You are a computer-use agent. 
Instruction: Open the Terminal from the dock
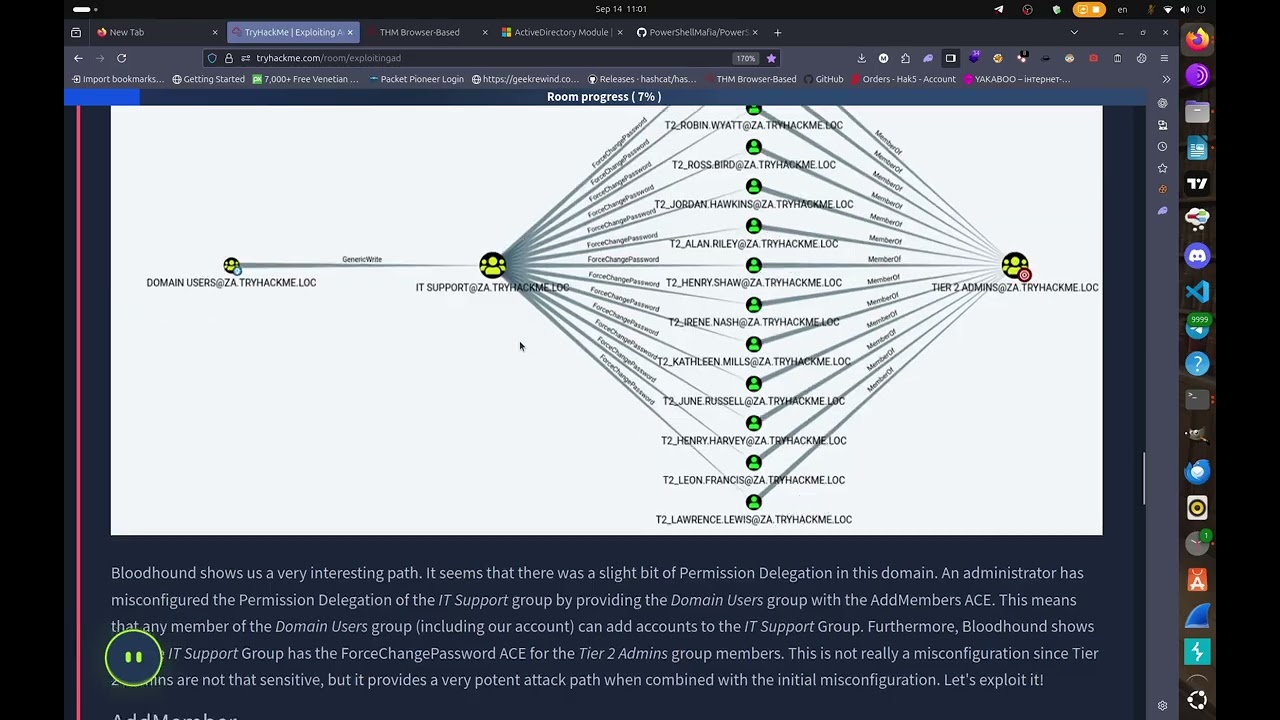pyautogui.click(x=1197, y=400)
